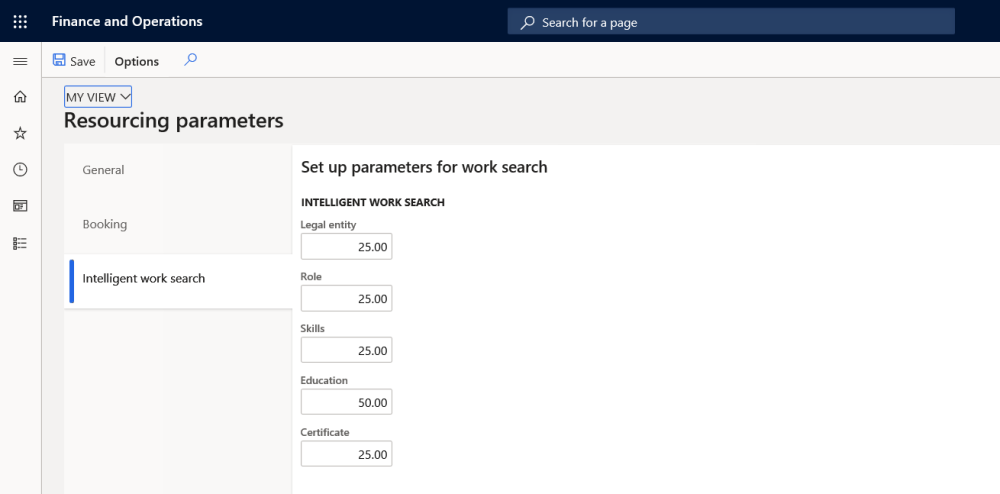1000x494 pixels.
Task: Click the Education value field
Action: 346,402
